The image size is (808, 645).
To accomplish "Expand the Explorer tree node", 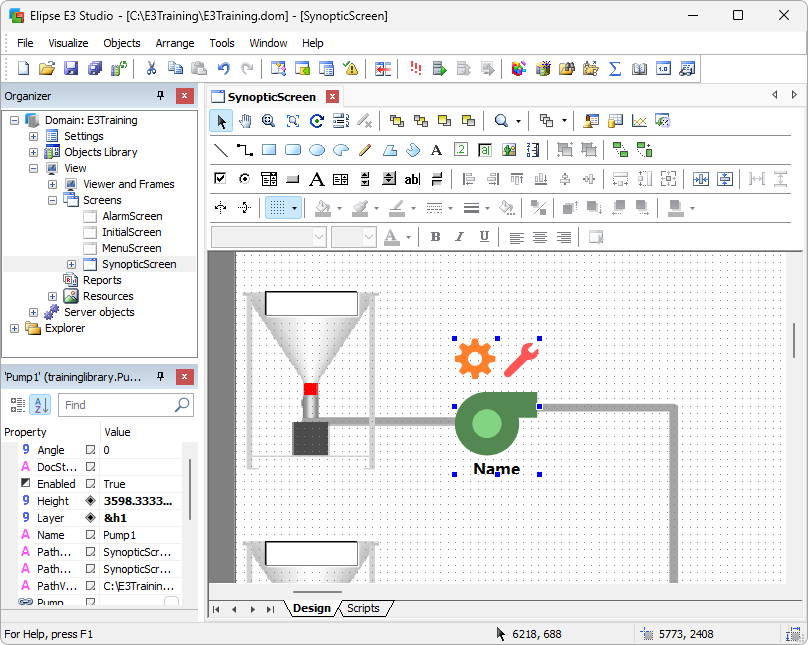I will click(x=14, y=328).
